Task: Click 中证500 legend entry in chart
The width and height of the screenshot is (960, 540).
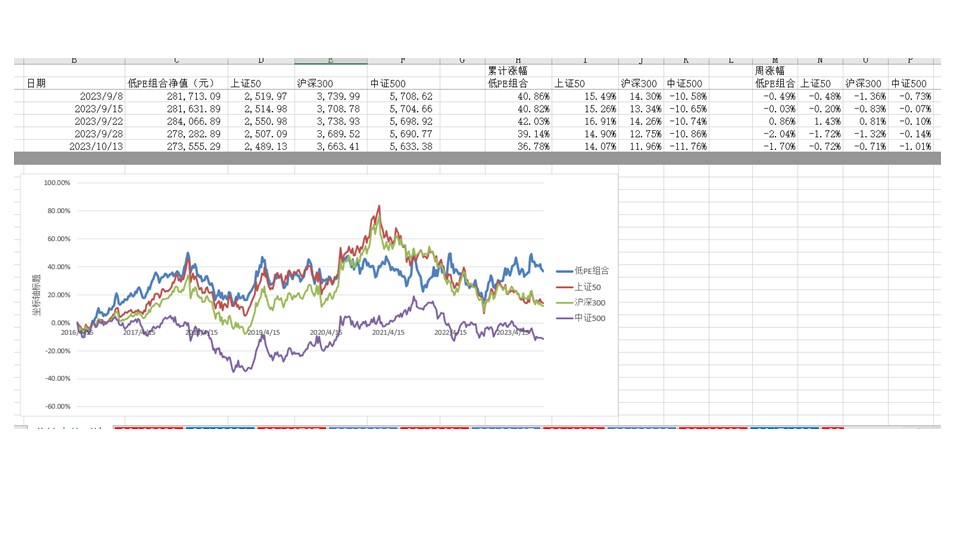Action: [580, 318]
